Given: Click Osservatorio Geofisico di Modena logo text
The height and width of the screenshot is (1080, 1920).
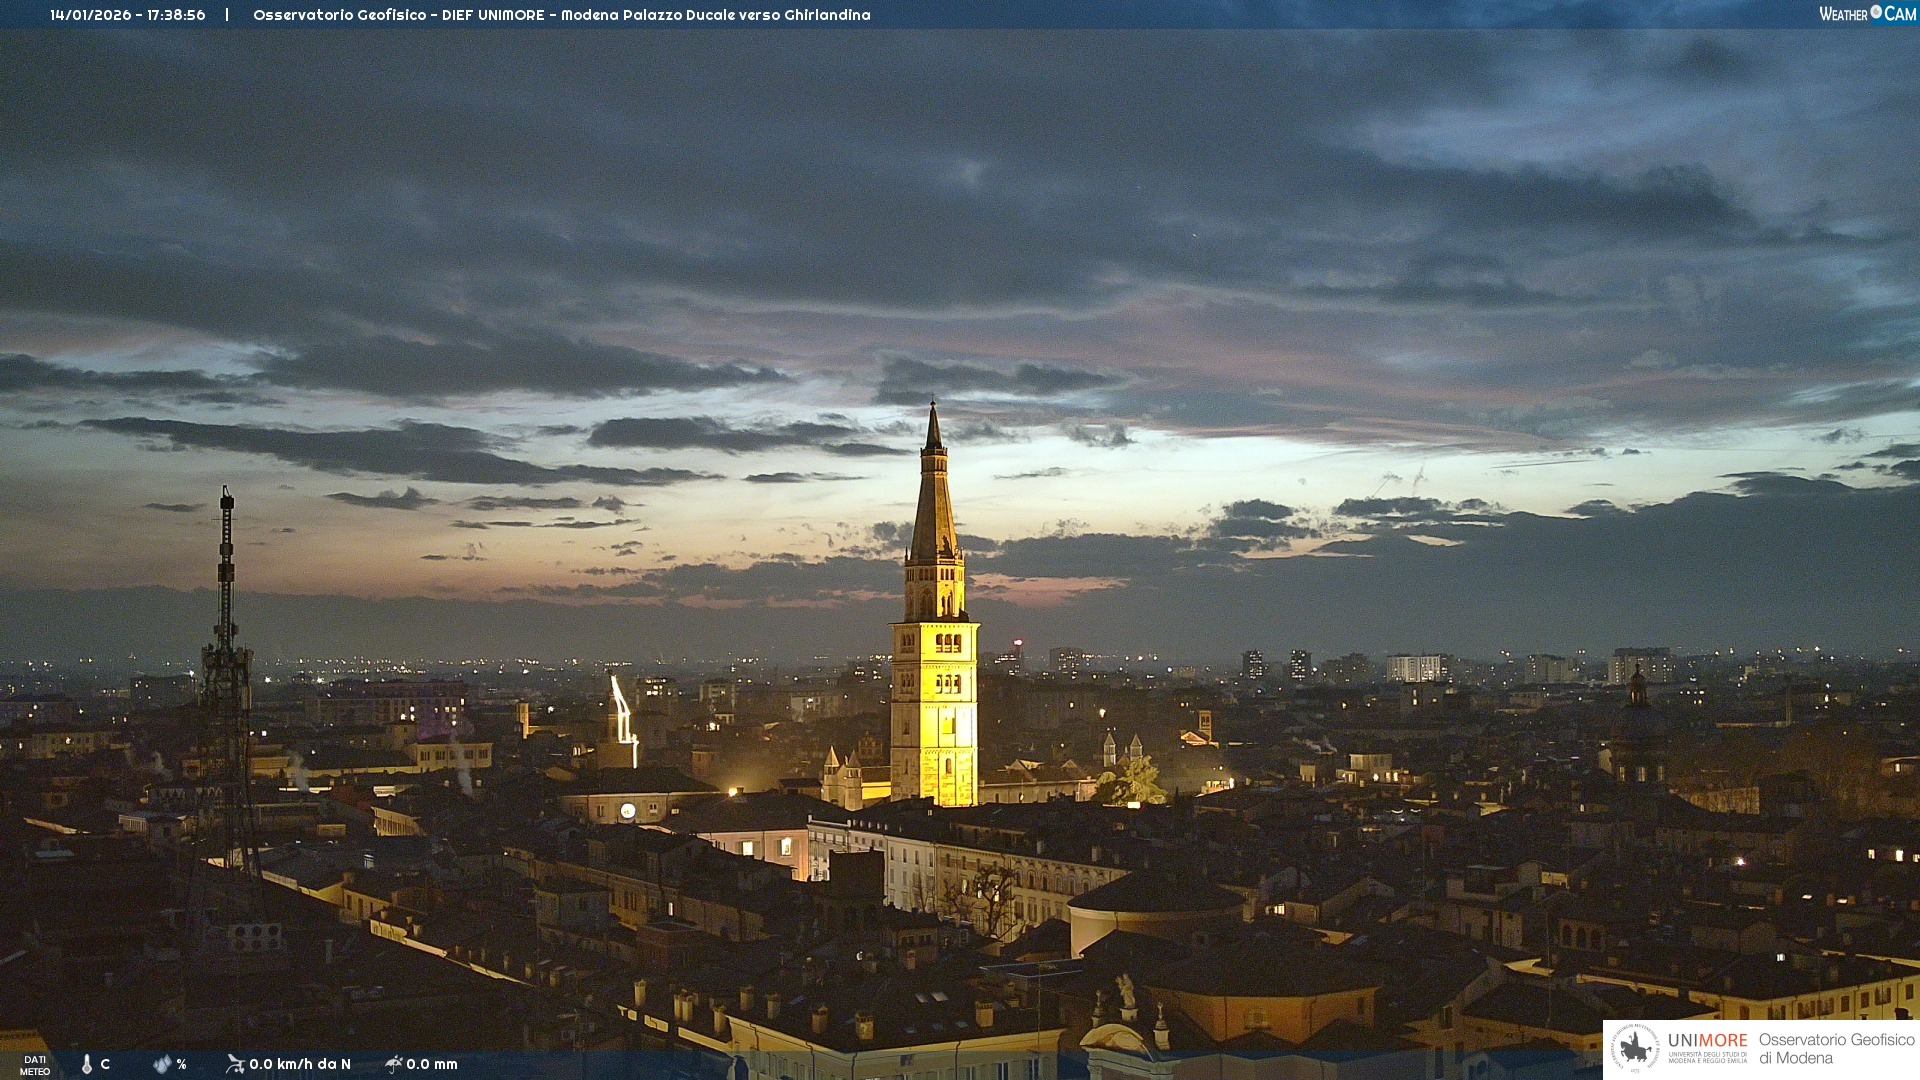Looking at the screenshot, I should click(1836, 1048).
